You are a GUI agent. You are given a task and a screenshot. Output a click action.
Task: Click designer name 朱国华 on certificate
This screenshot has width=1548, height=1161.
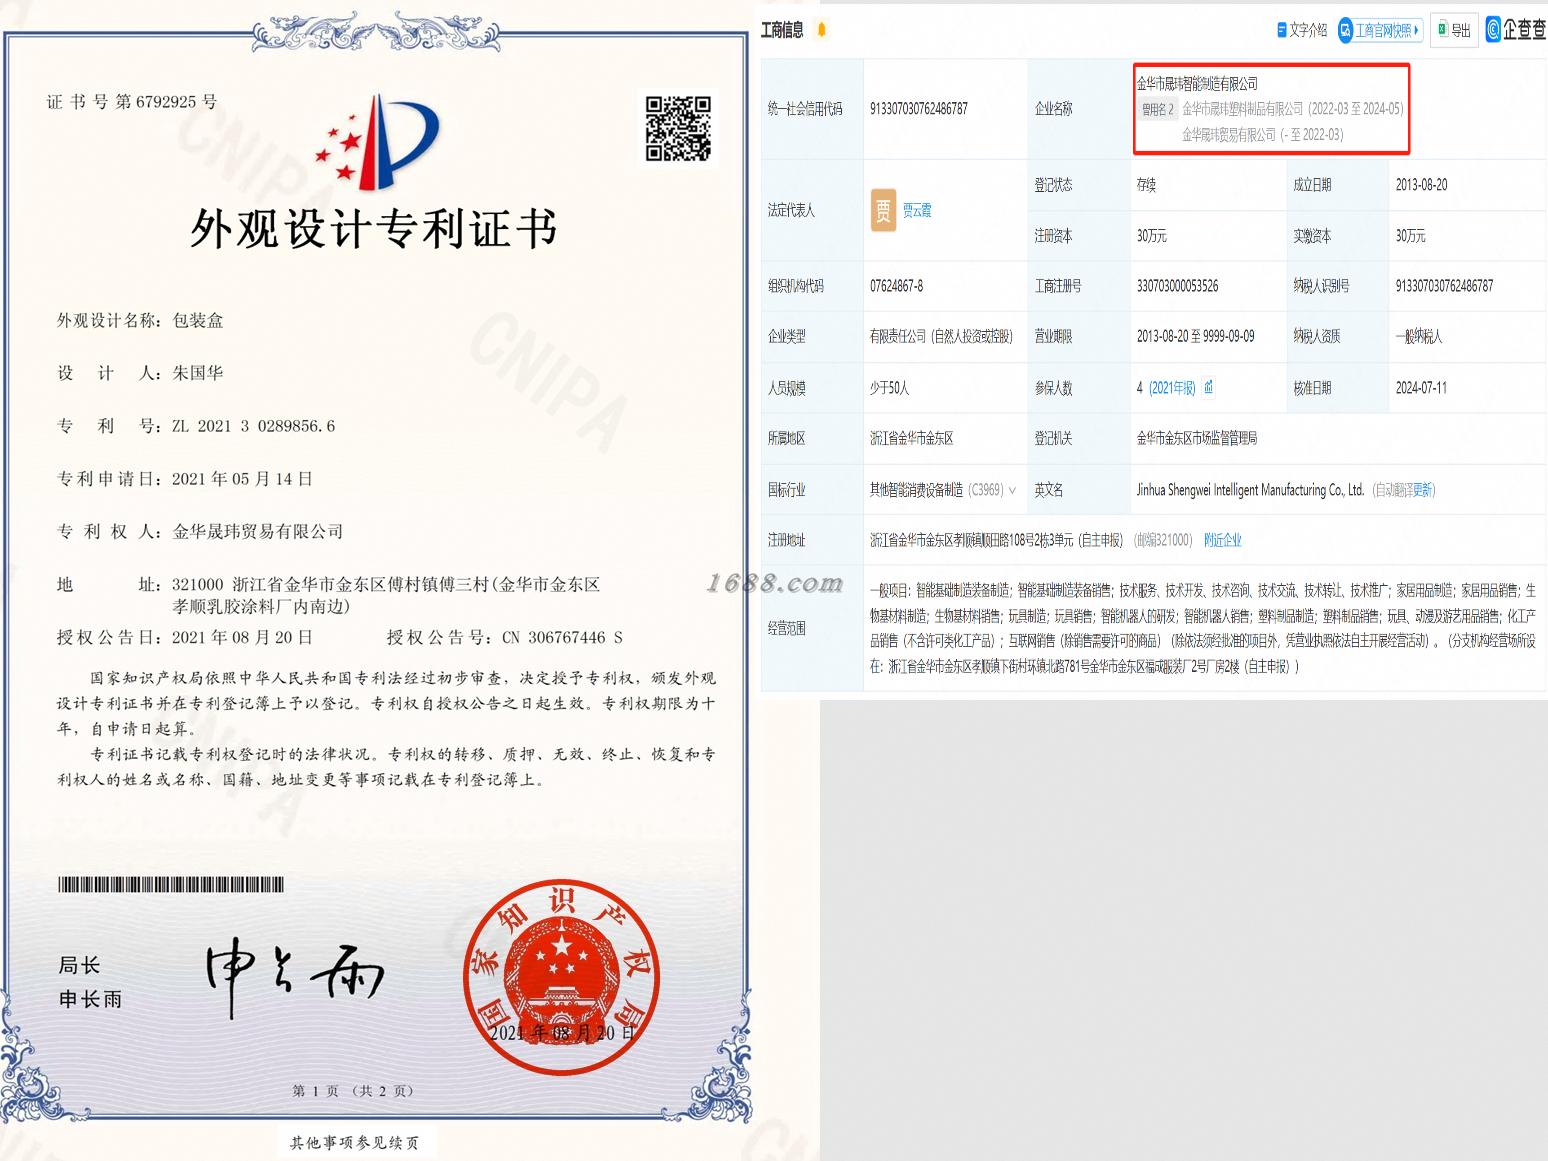(198, 373)
